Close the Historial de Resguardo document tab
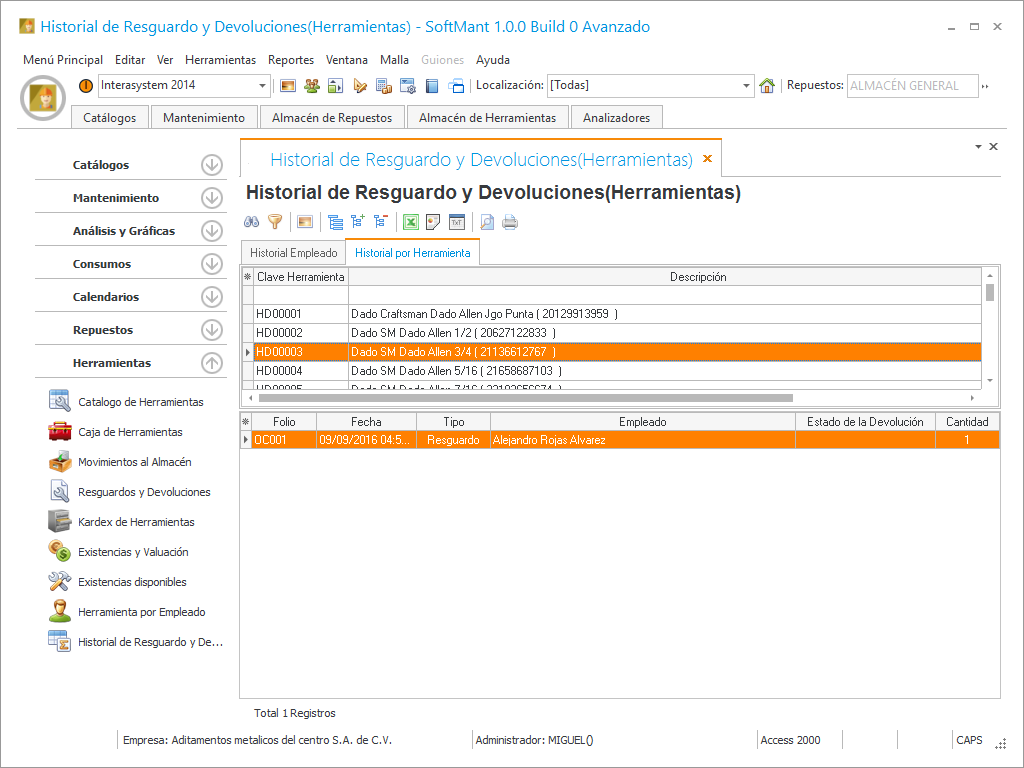 707,159
